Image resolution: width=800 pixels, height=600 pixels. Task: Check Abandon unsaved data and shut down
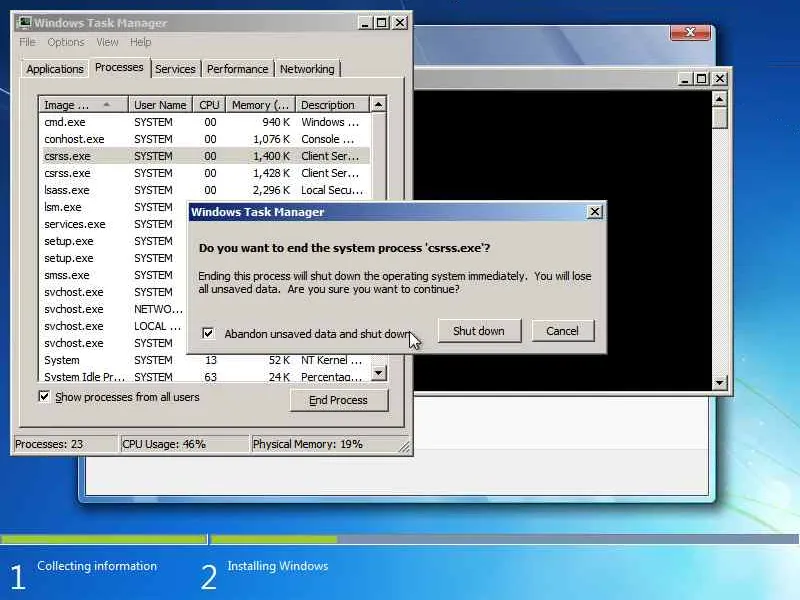pos(208,333)
